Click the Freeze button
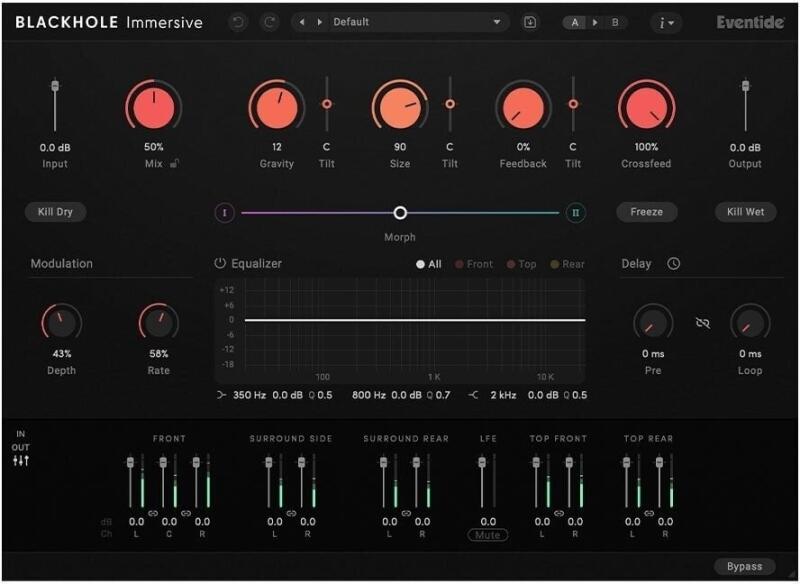 point(646,212)
